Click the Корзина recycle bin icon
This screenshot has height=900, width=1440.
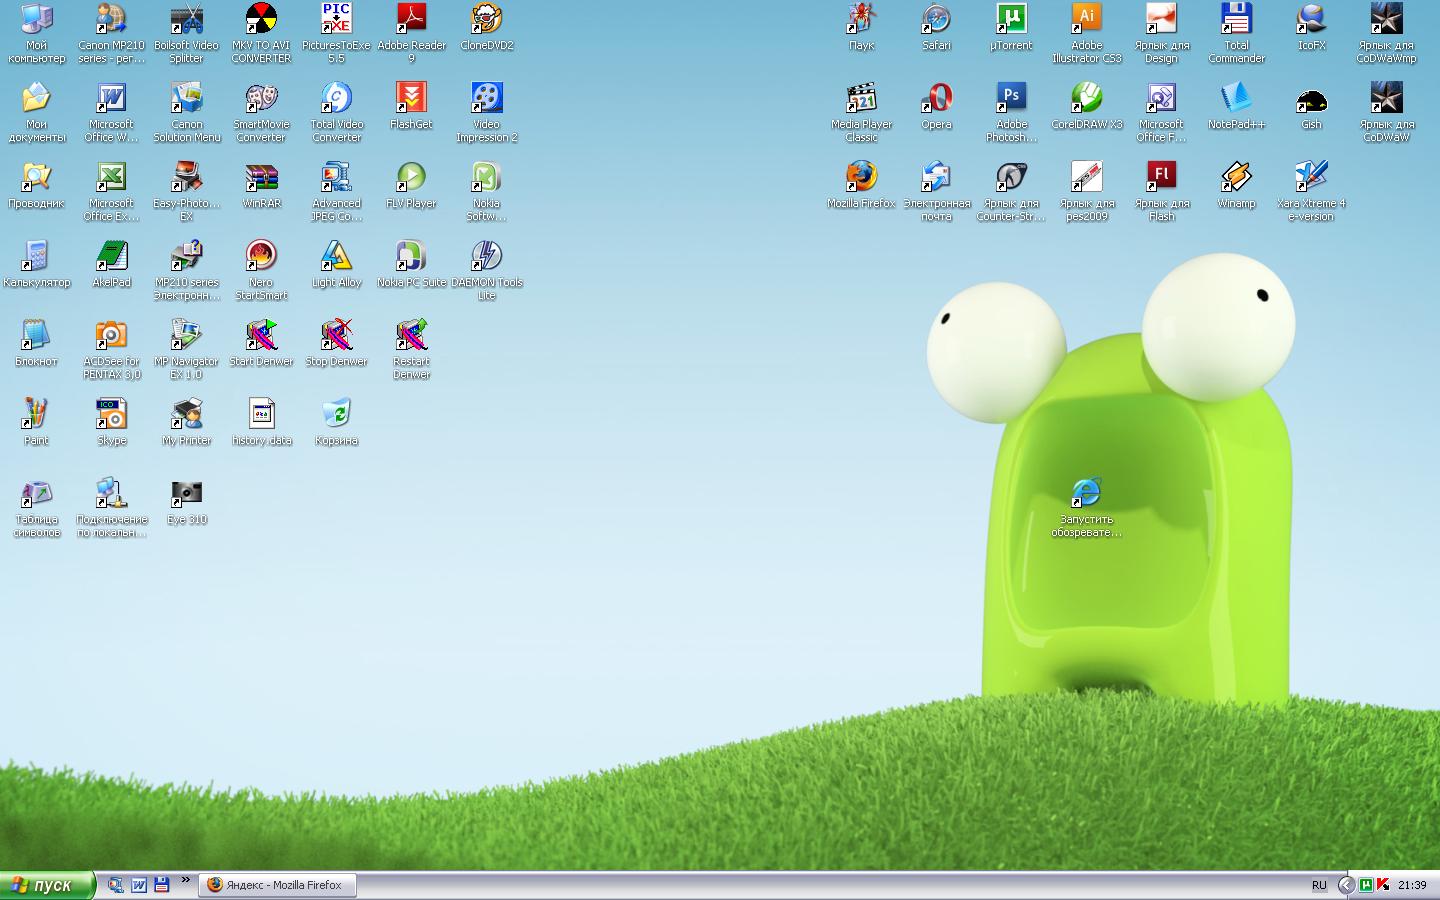click(x=336, y=415)
